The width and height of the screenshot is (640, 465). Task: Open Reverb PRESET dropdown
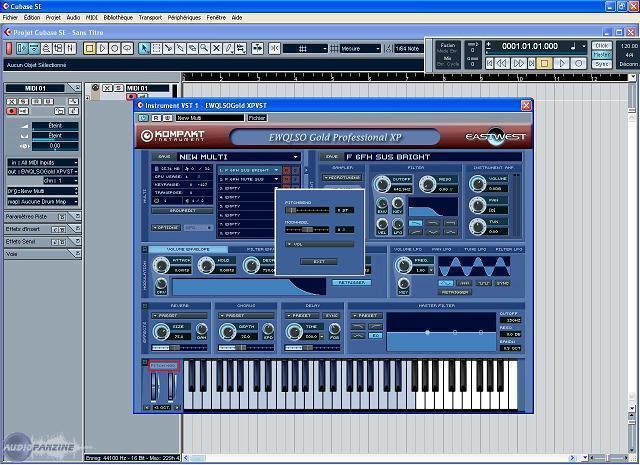179,316
